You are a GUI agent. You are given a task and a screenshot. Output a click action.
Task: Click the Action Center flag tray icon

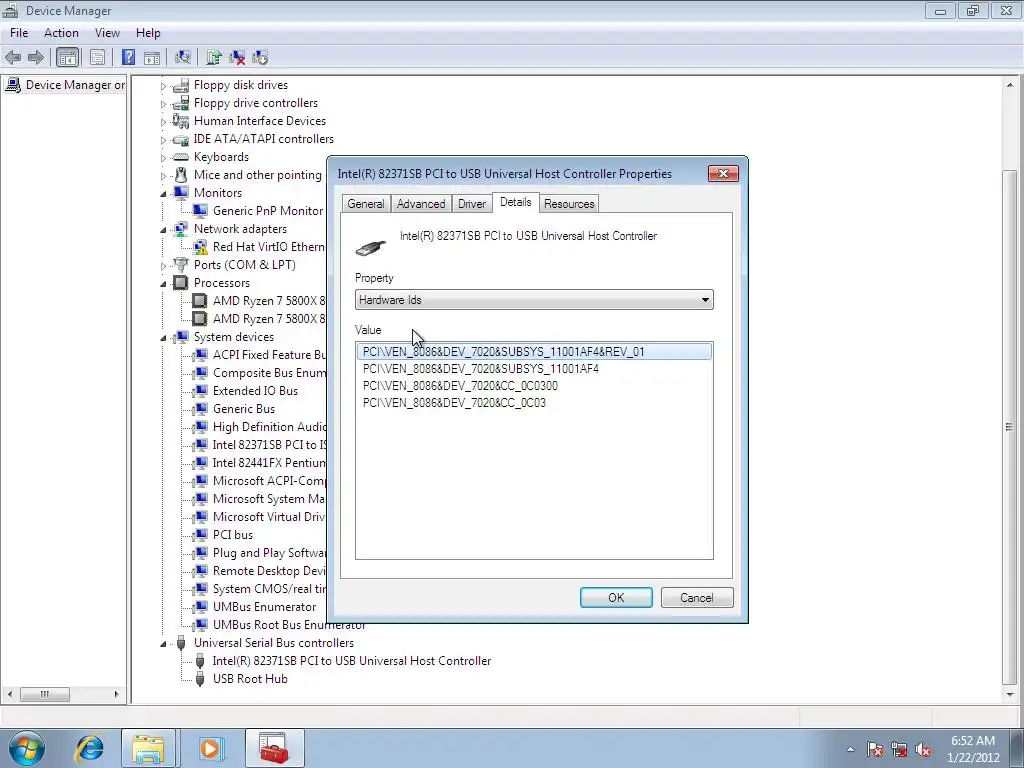point(875,749)
